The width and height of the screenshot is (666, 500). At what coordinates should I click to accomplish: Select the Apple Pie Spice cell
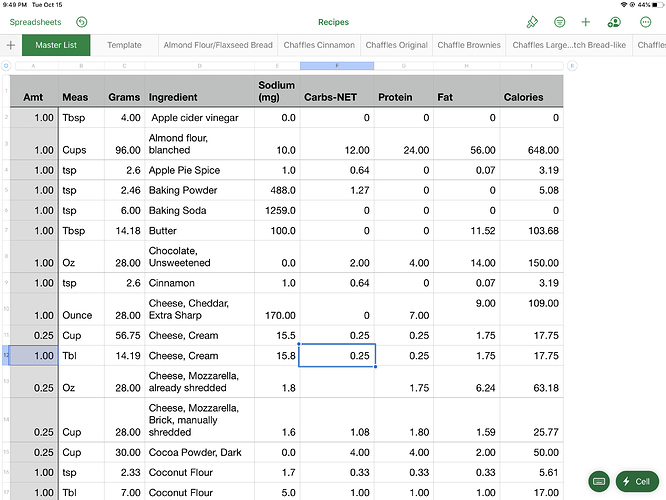(200, 170)
